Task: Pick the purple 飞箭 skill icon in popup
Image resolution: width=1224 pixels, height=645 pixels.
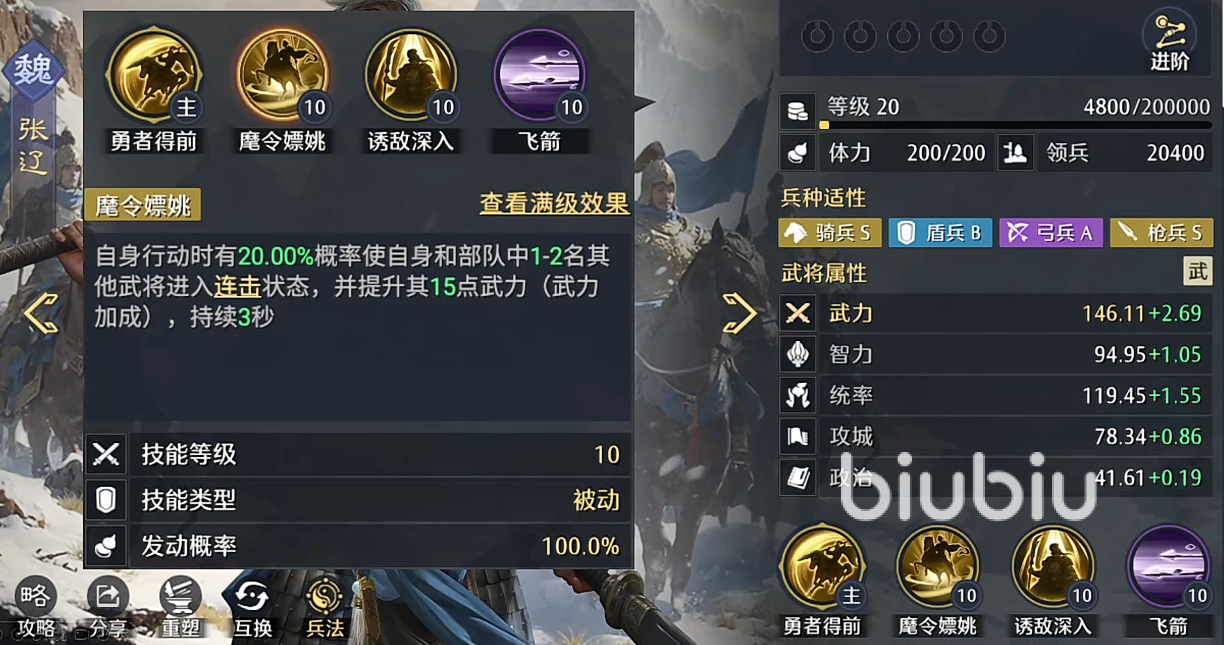Action: click(x=540, y=75)
